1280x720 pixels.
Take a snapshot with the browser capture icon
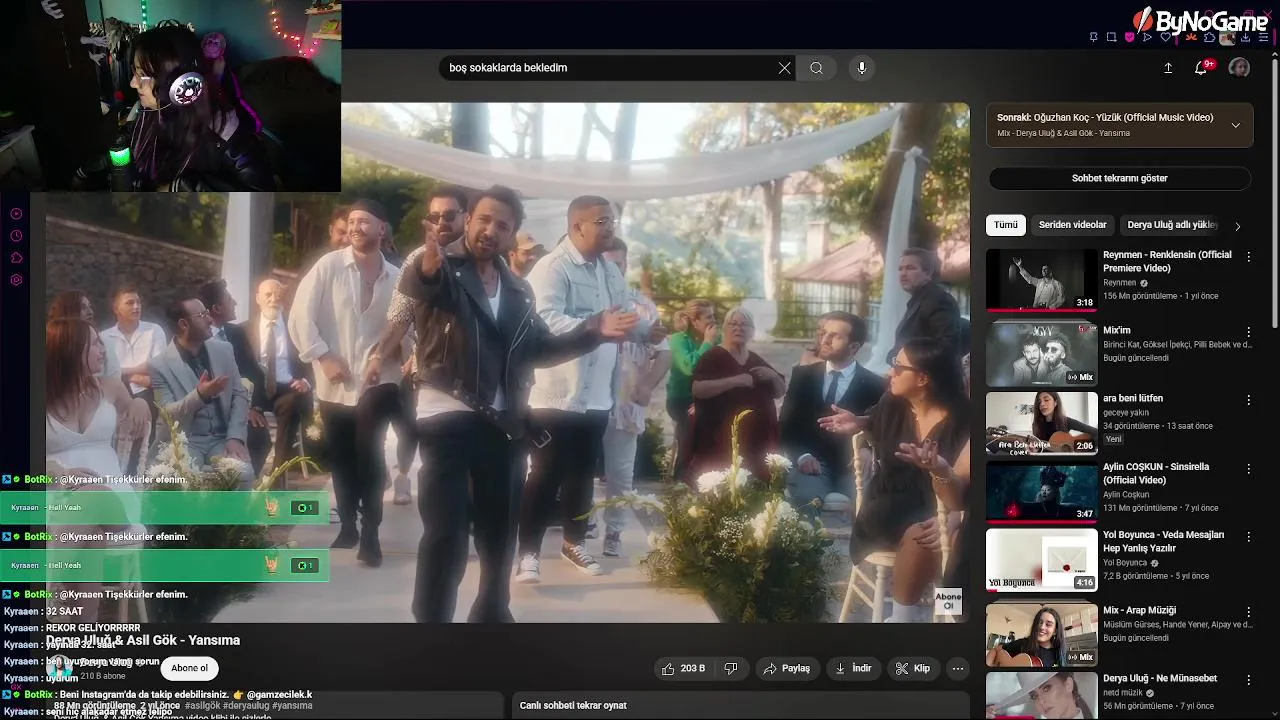(1111, 37)
